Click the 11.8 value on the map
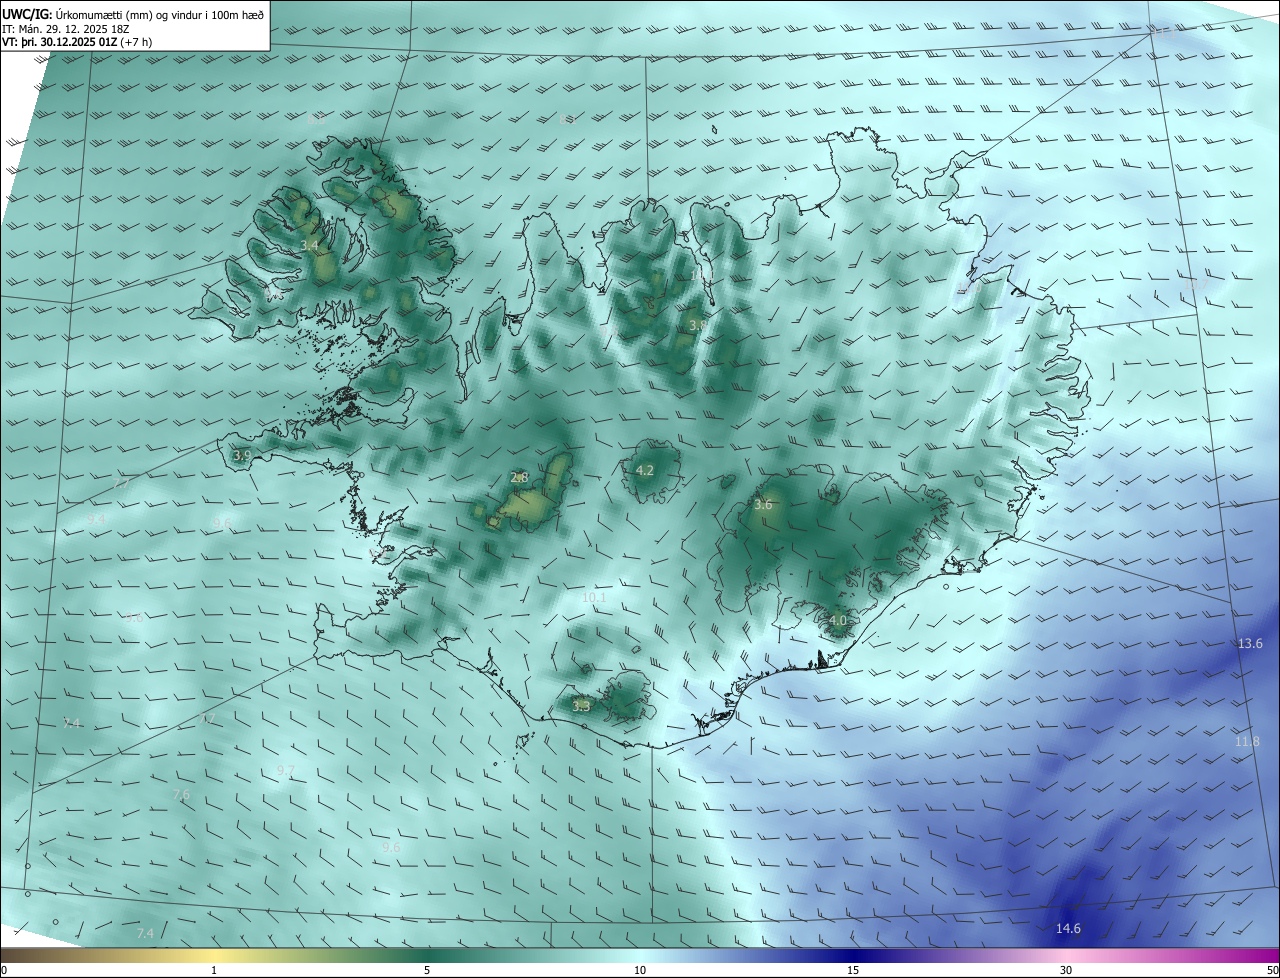Viewport: 1280px width, 978px height. pos(1247,742)
